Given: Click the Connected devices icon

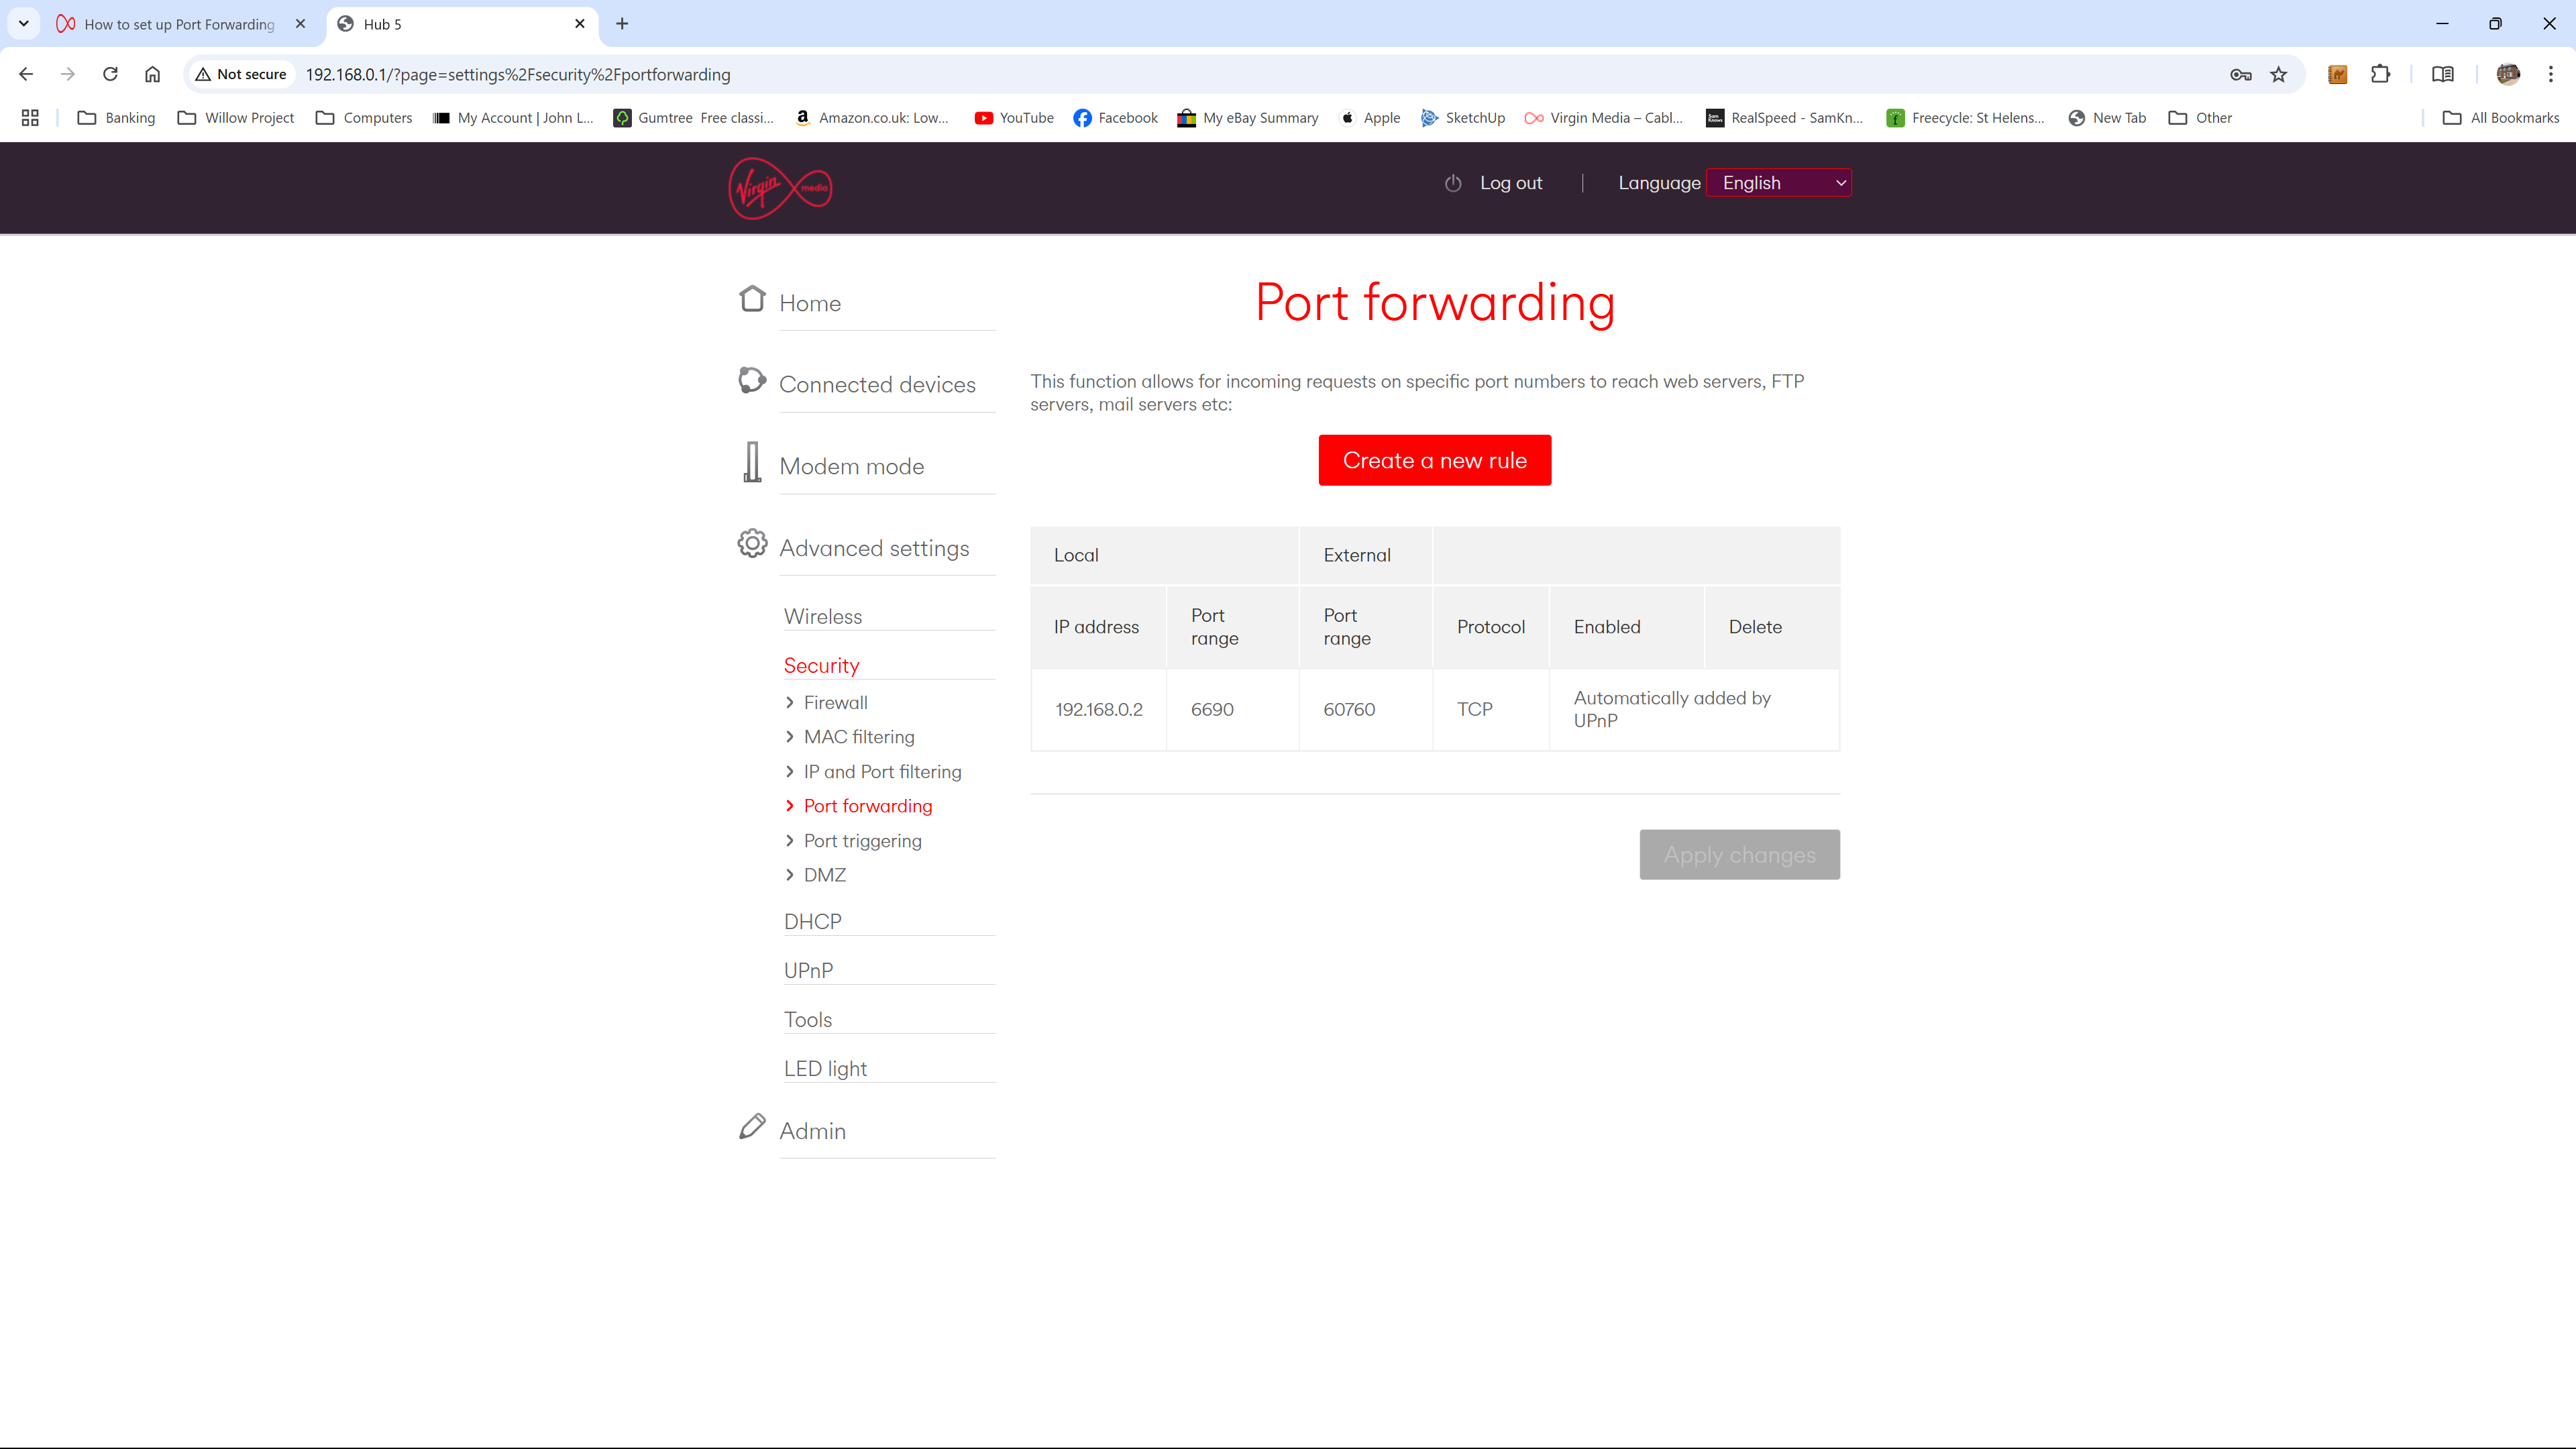Looking at the screenshot, I should (752, 380).
